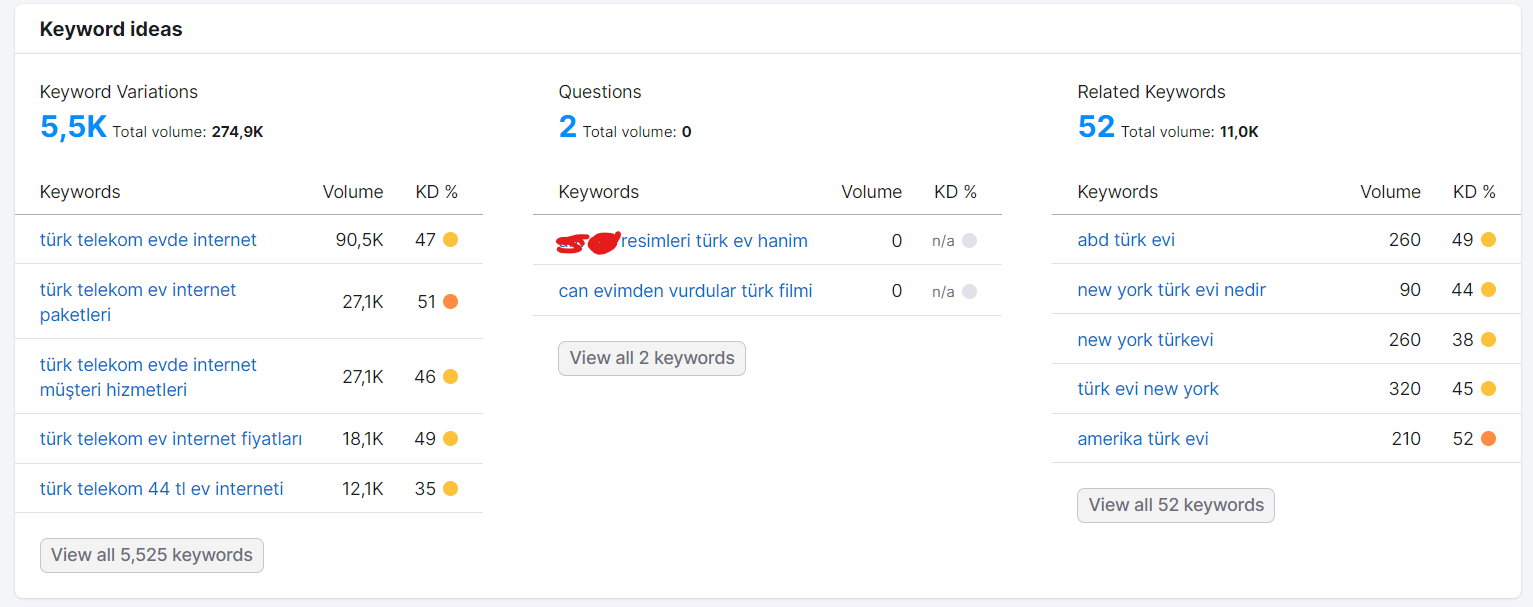Click View all 52 keywords button

tap(1176, 505)
